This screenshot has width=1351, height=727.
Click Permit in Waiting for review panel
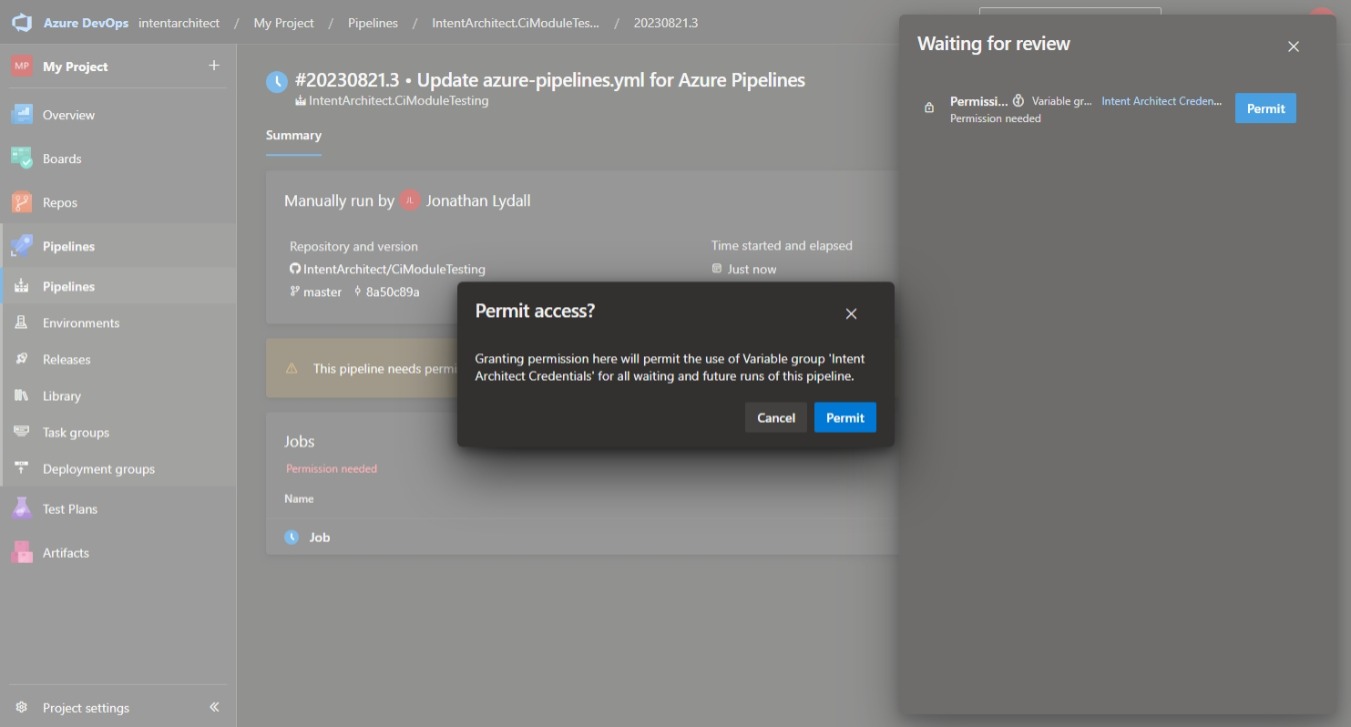1265,108
